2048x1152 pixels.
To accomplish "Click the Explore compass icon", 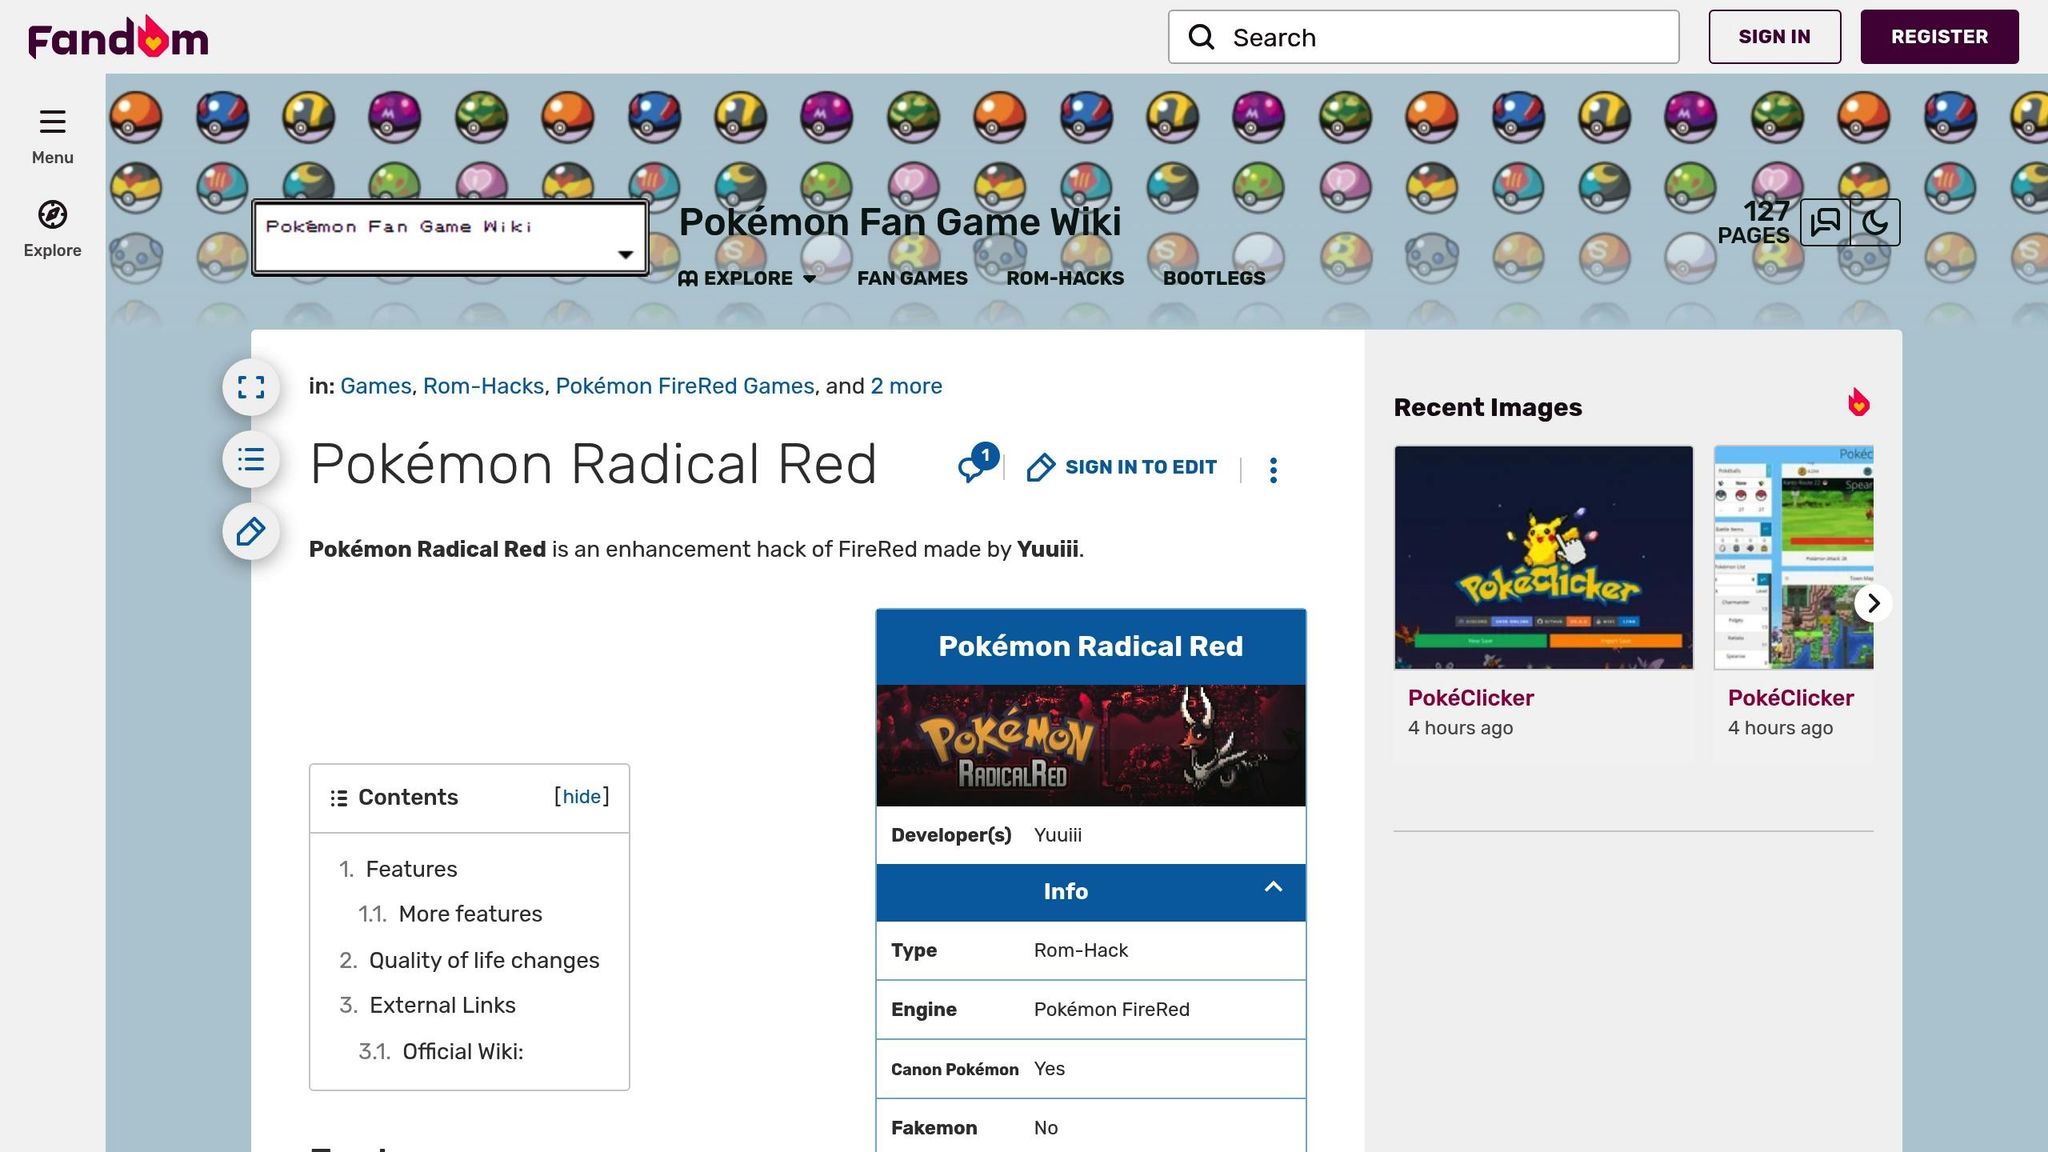I will [x=52, y=215].
